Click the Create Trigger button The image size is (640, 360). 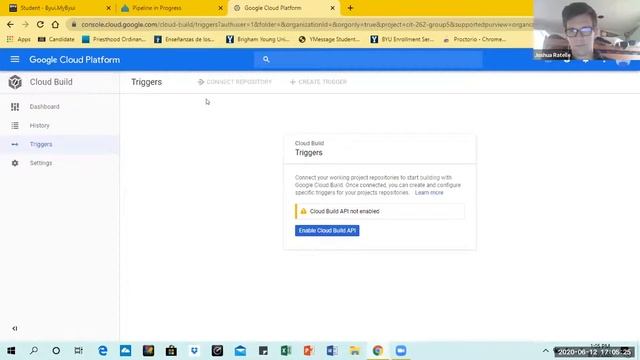click(318, 82)
